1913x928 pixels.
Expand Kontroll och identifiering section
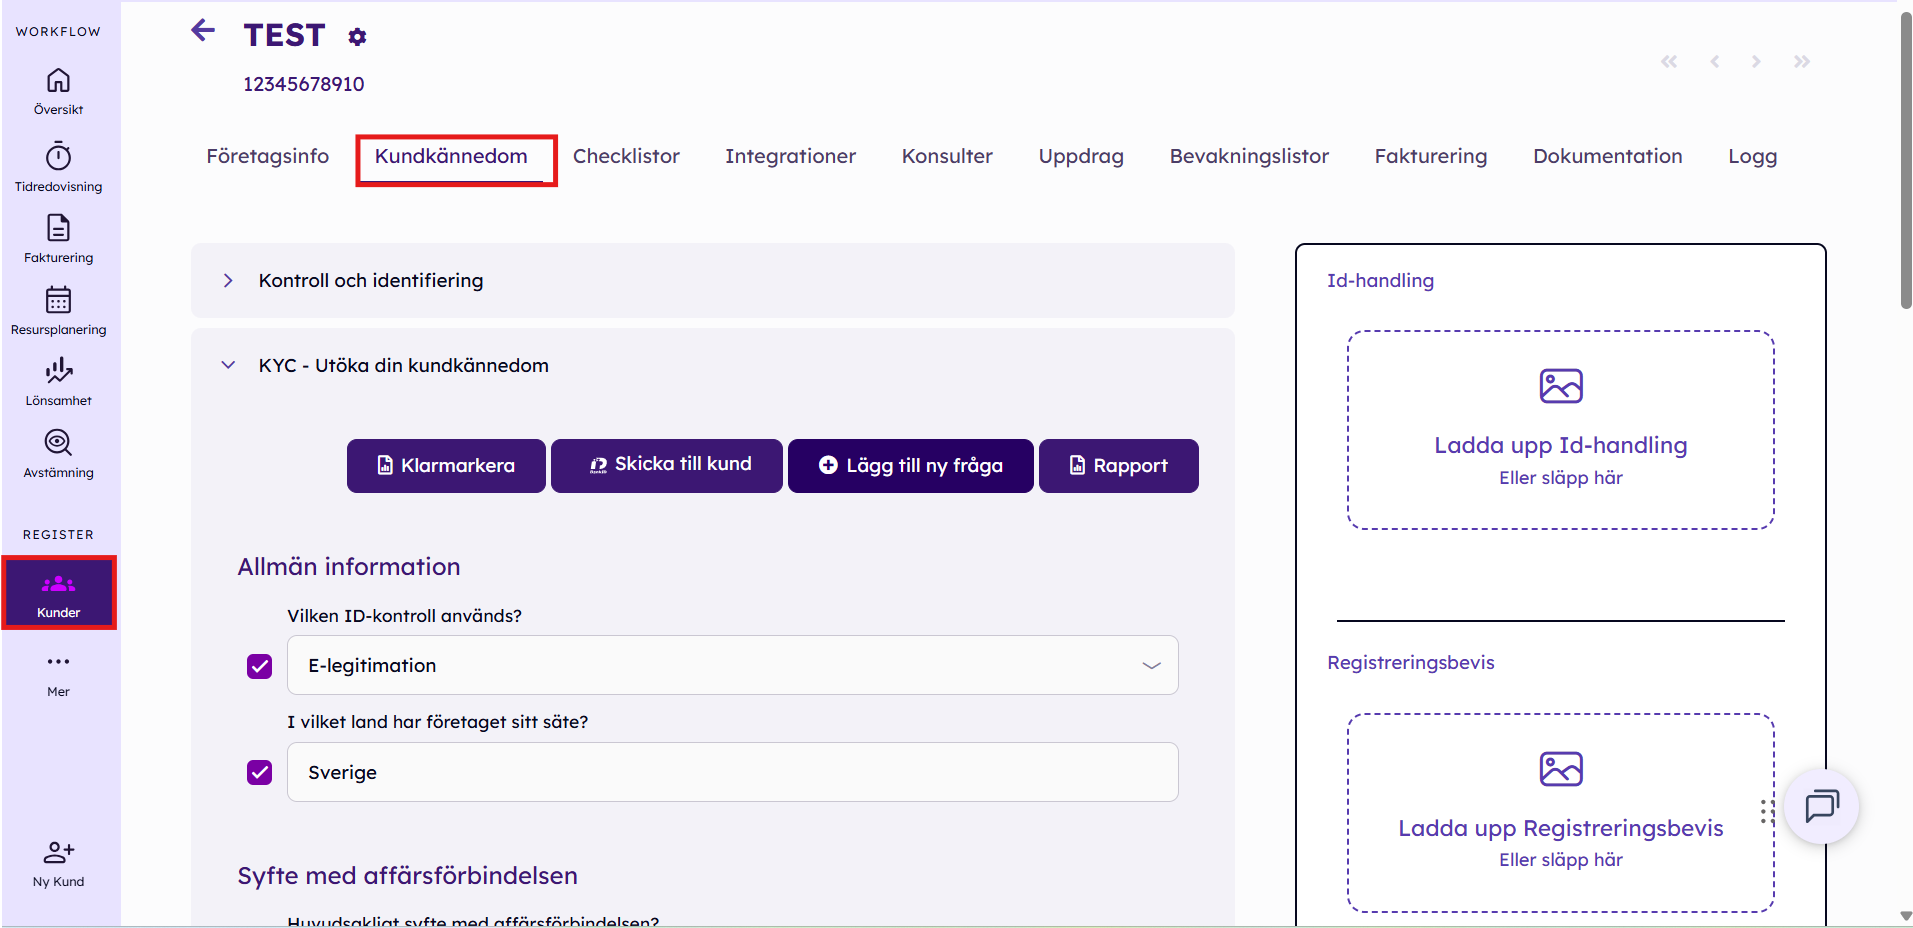(x=228, y=281)
